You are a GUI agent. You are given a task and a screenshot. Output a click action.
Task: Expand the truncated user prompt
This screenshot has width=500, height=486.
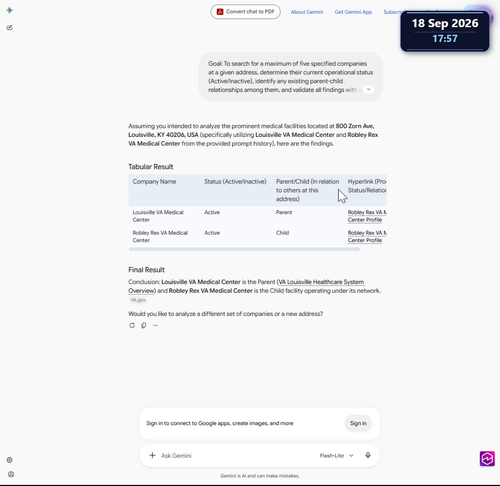(x=368, y=89)
